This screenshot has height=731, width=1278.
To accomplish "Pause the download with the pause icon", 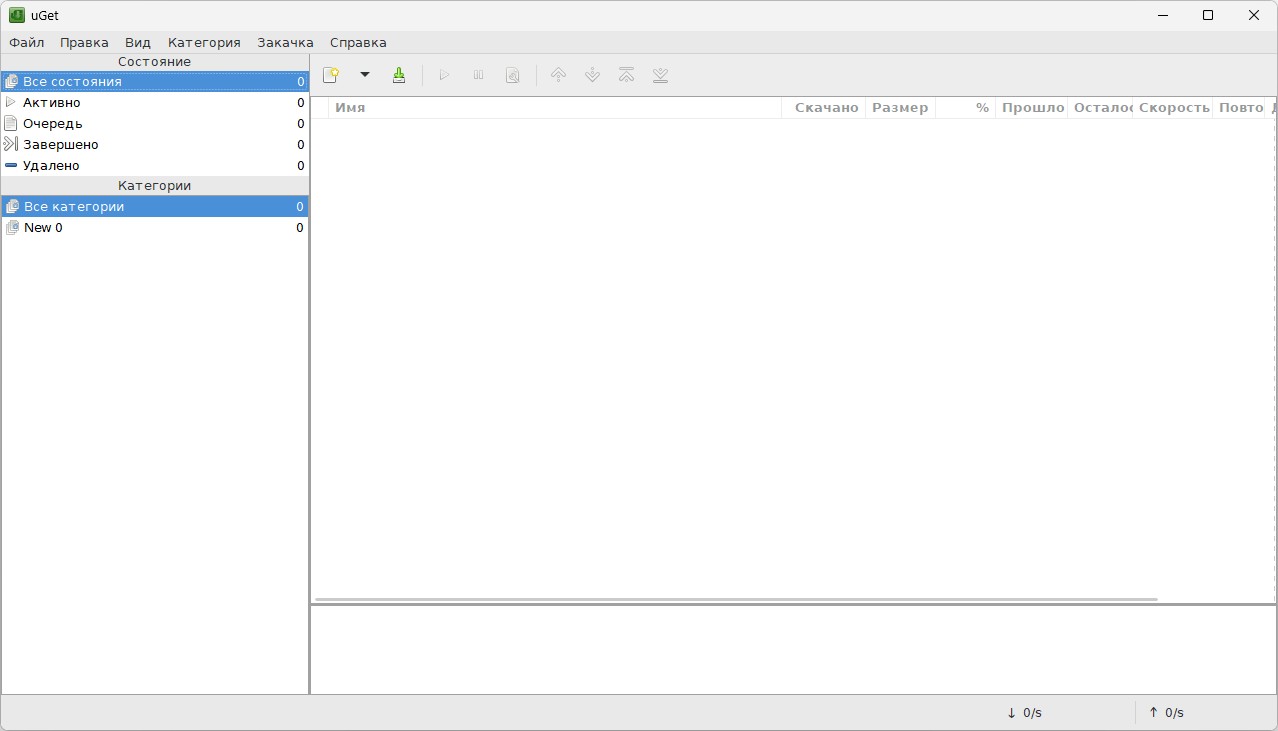I will pos(479,75).
